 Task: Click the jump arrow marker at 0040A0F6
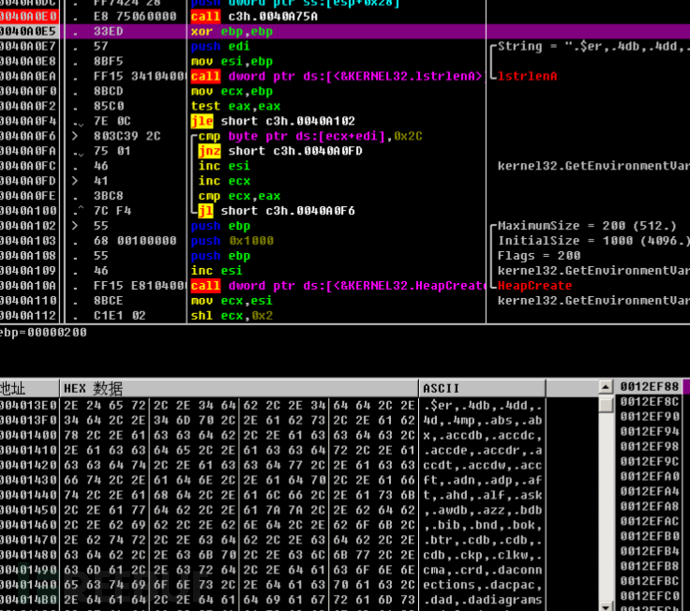pos(68,136)
